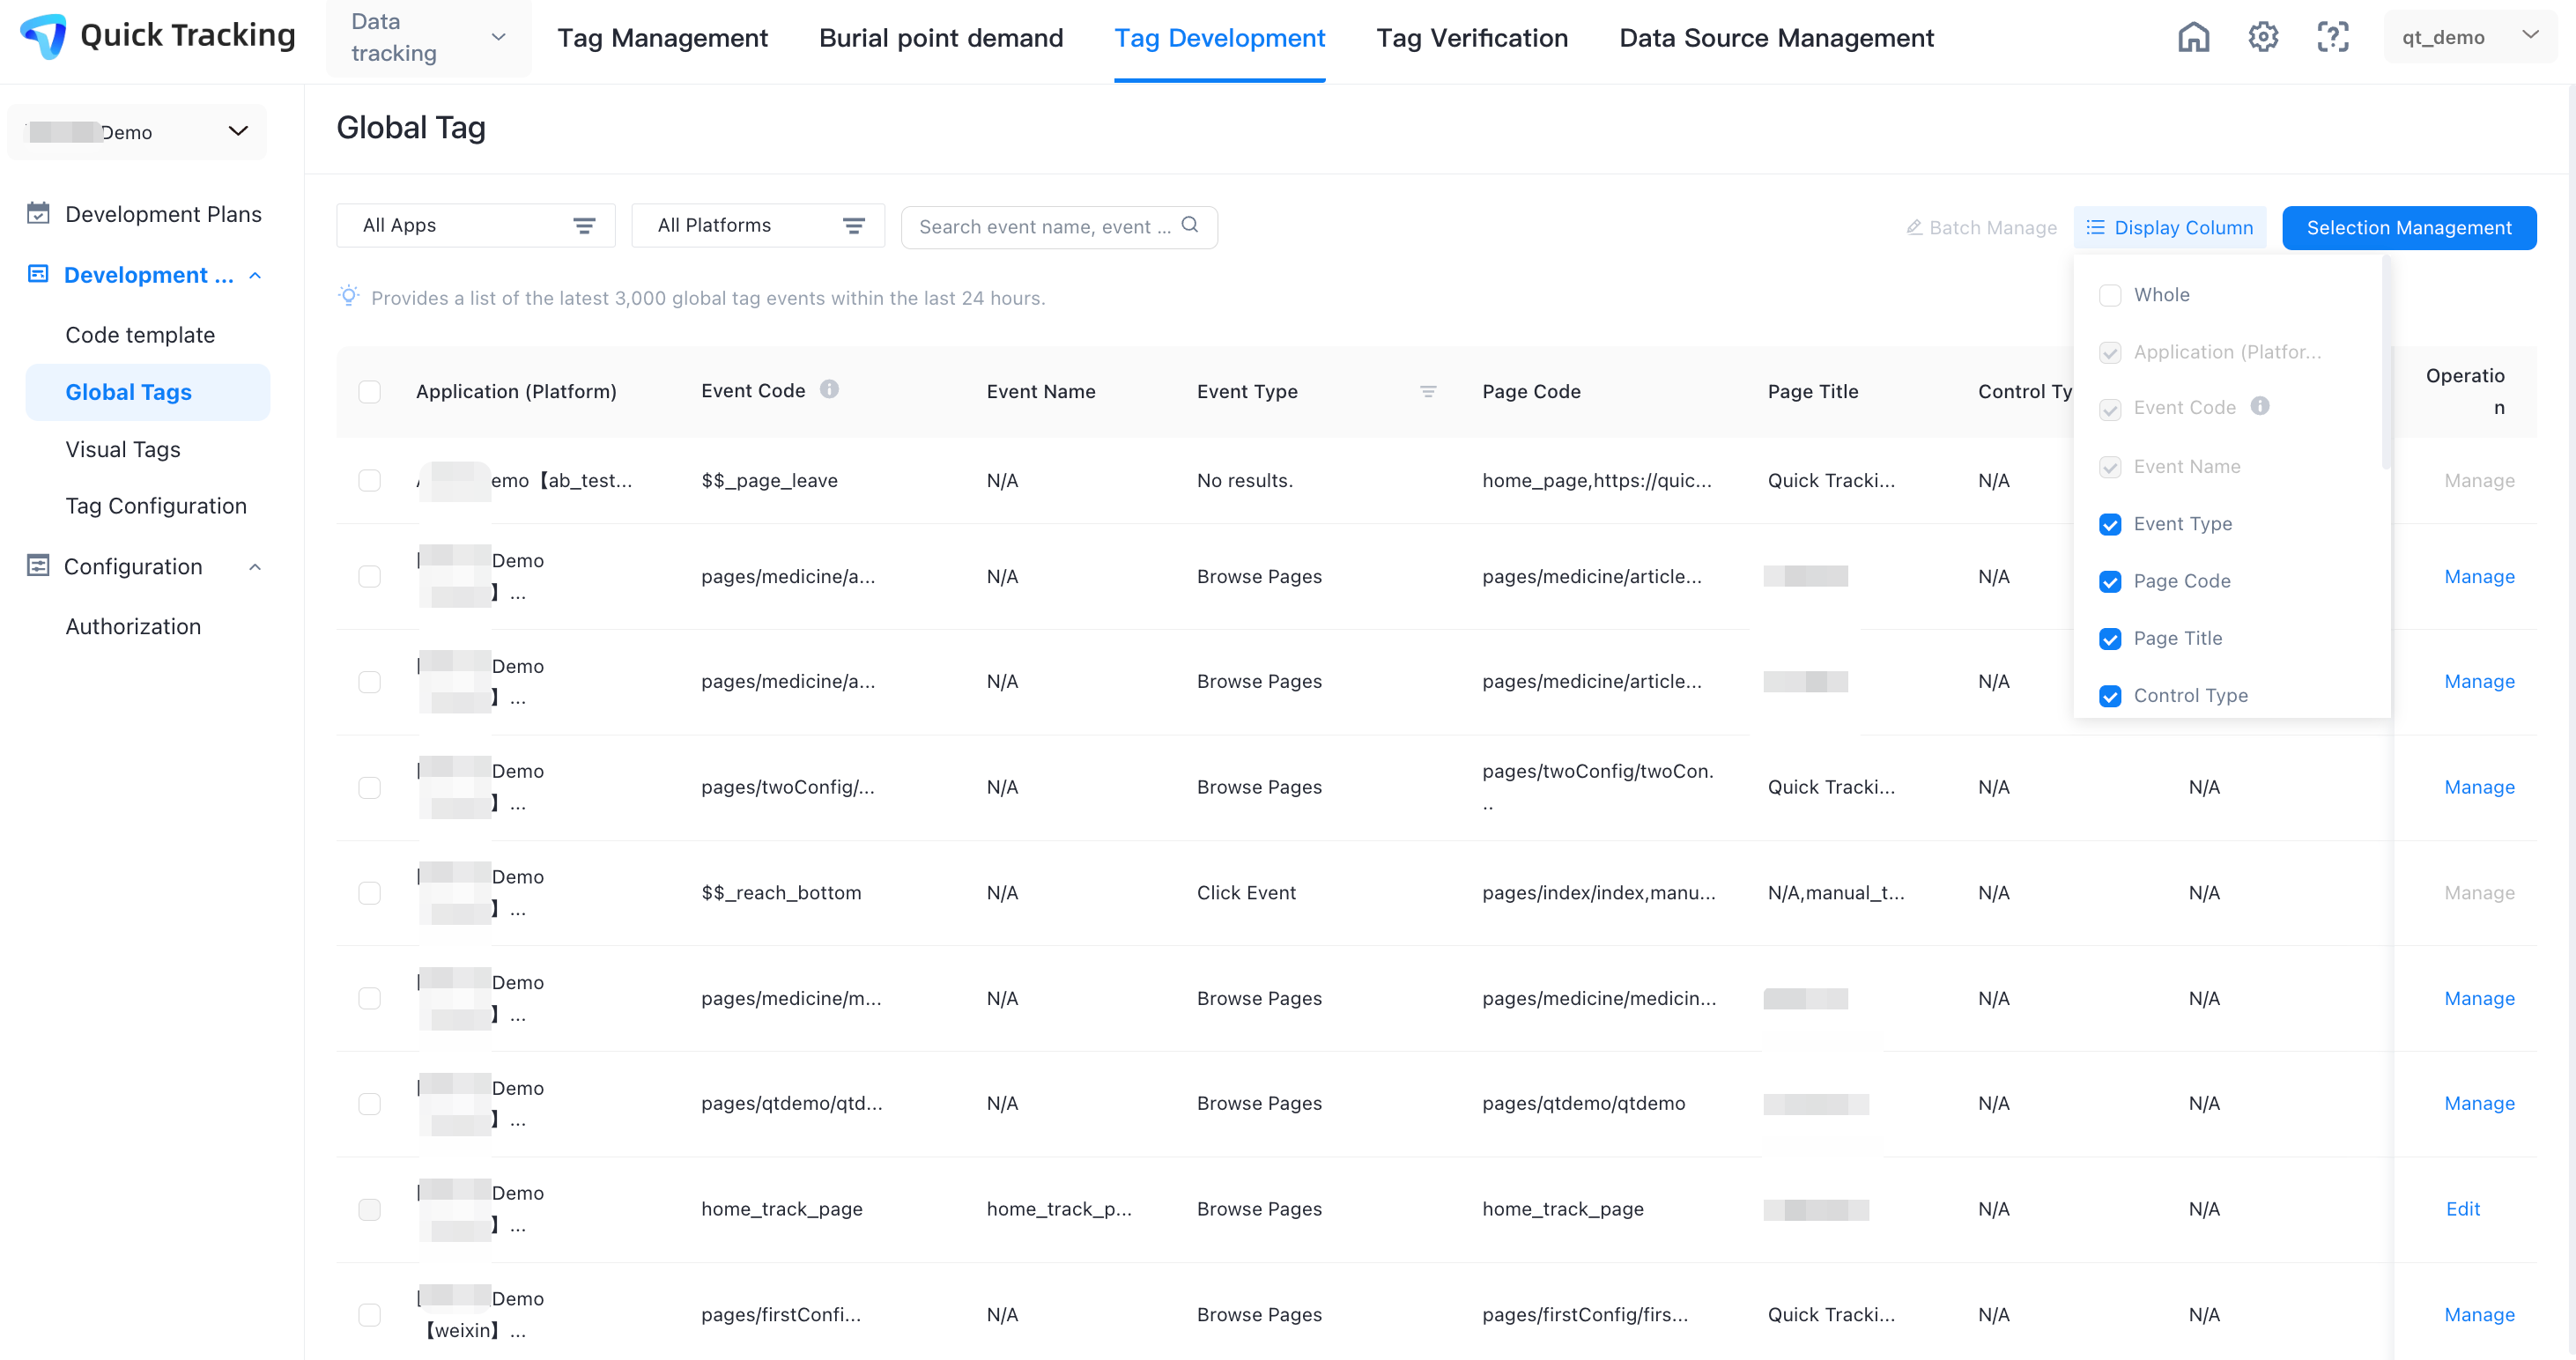Open settings gear icon in header
Screen dimensions: 2576x1360
[x=2263, y=37]
